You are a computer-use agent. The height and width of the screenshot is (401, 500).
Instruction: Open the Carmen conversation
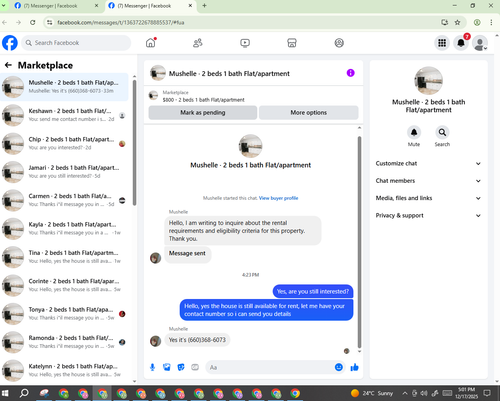[64, 200]
